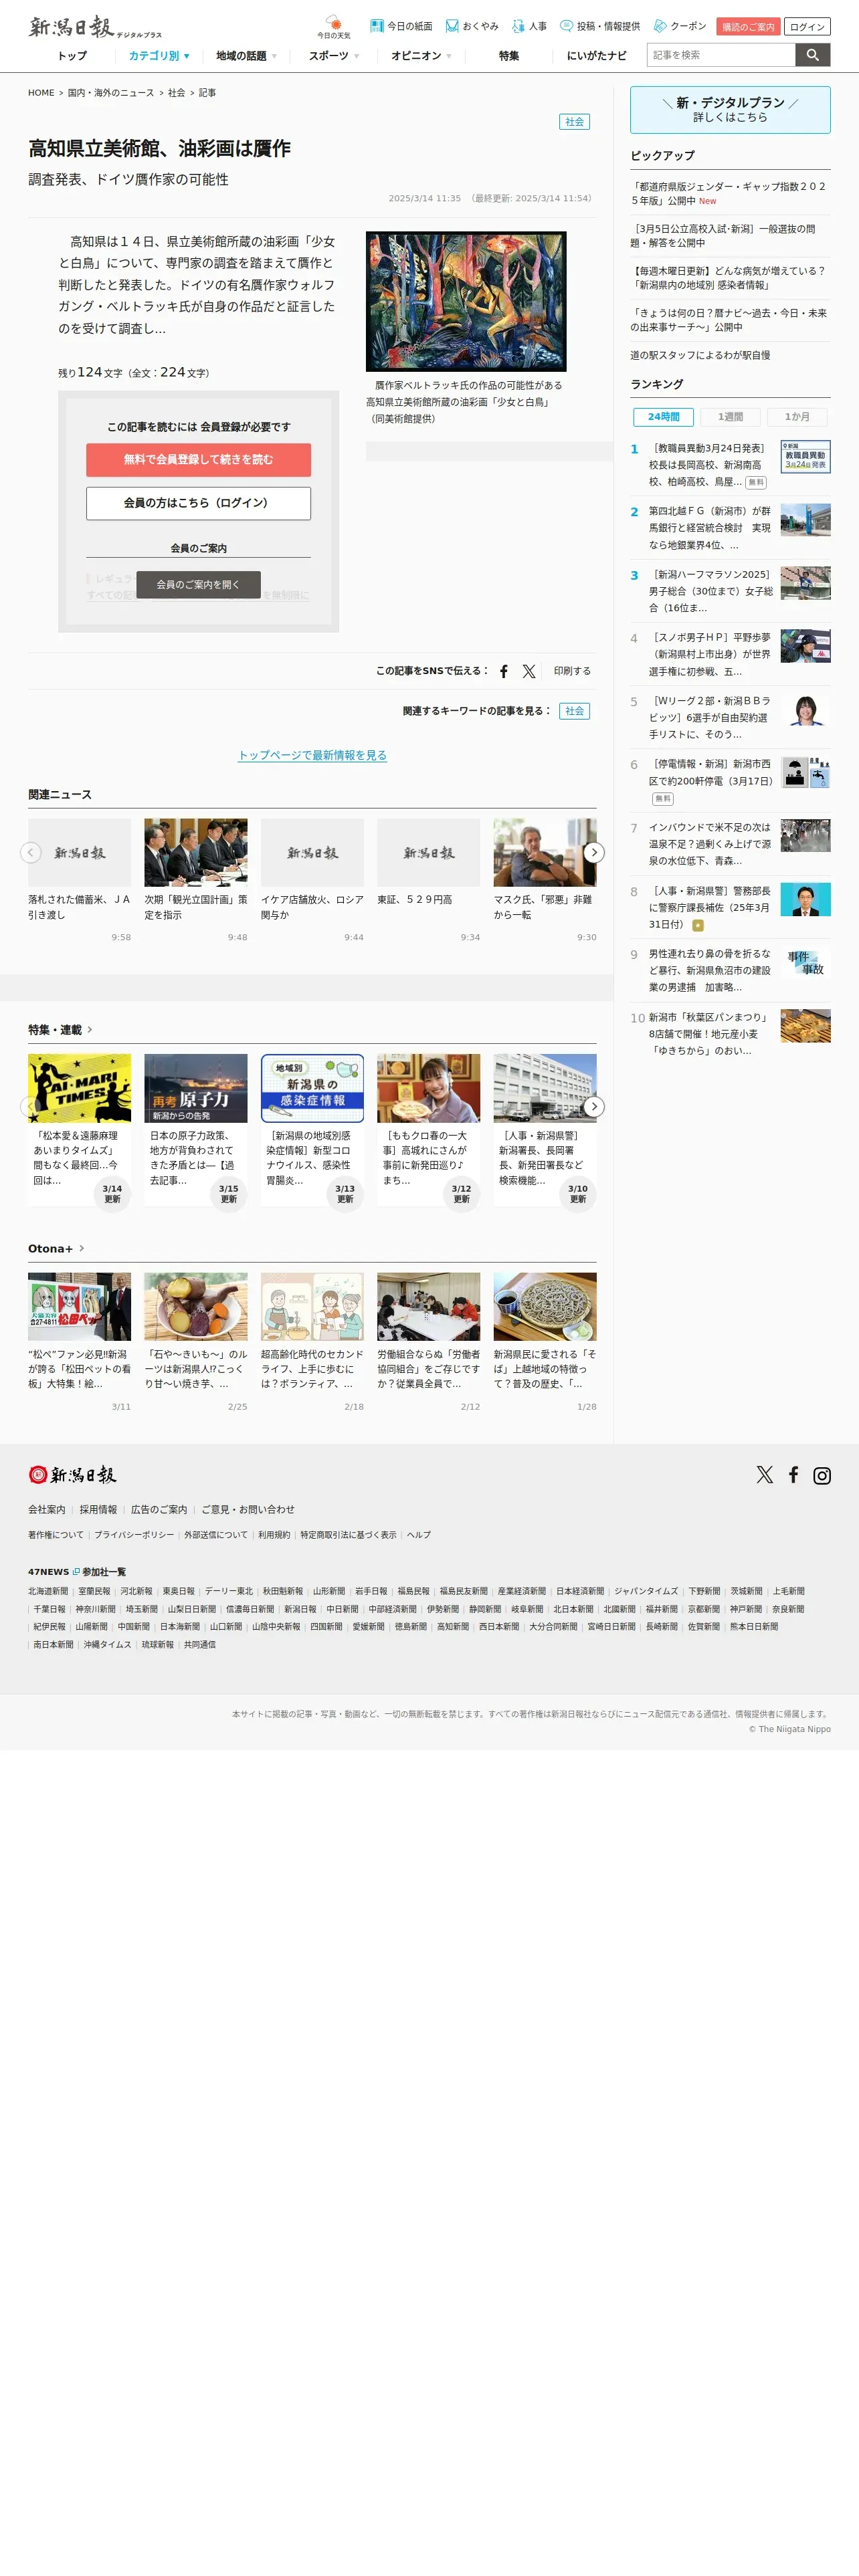This screenshot has height=2576, width=859.
Task: Open 松田ペット signboard Otona+ thumbnail
Action: tap(79, 1306)
